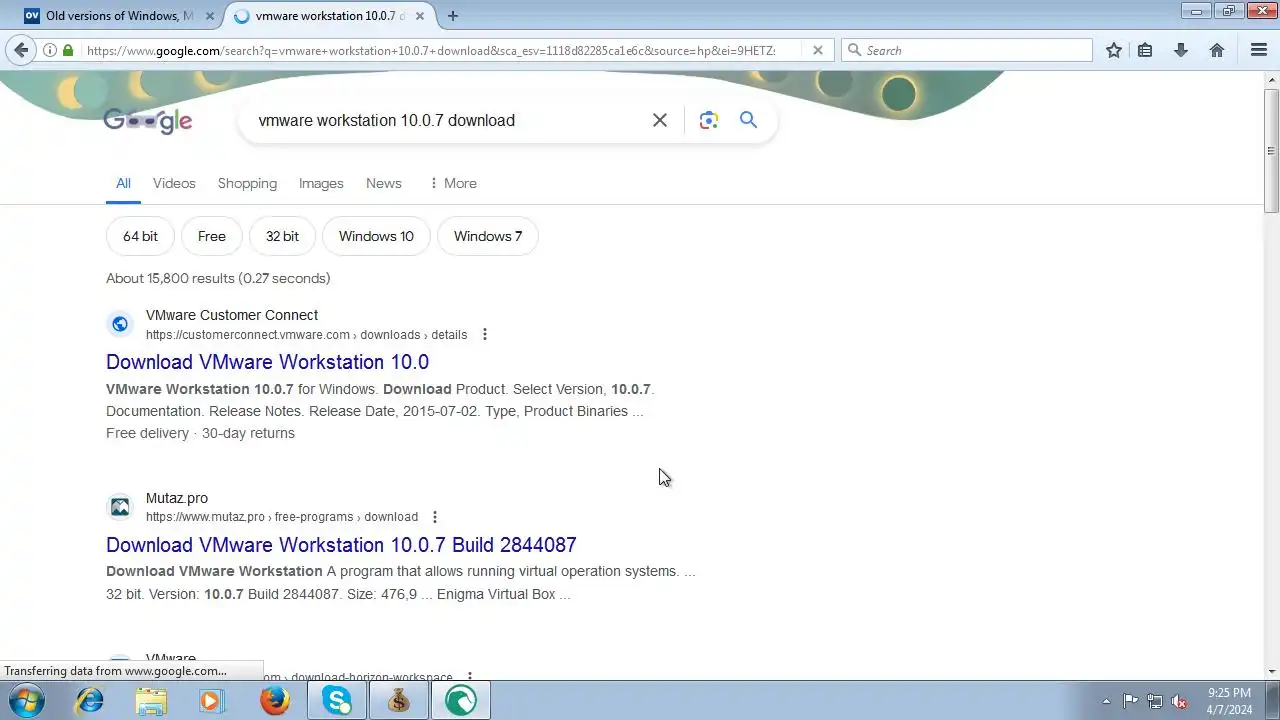
Task: Apply the Free filter chip
Action: tap(212, 236)
